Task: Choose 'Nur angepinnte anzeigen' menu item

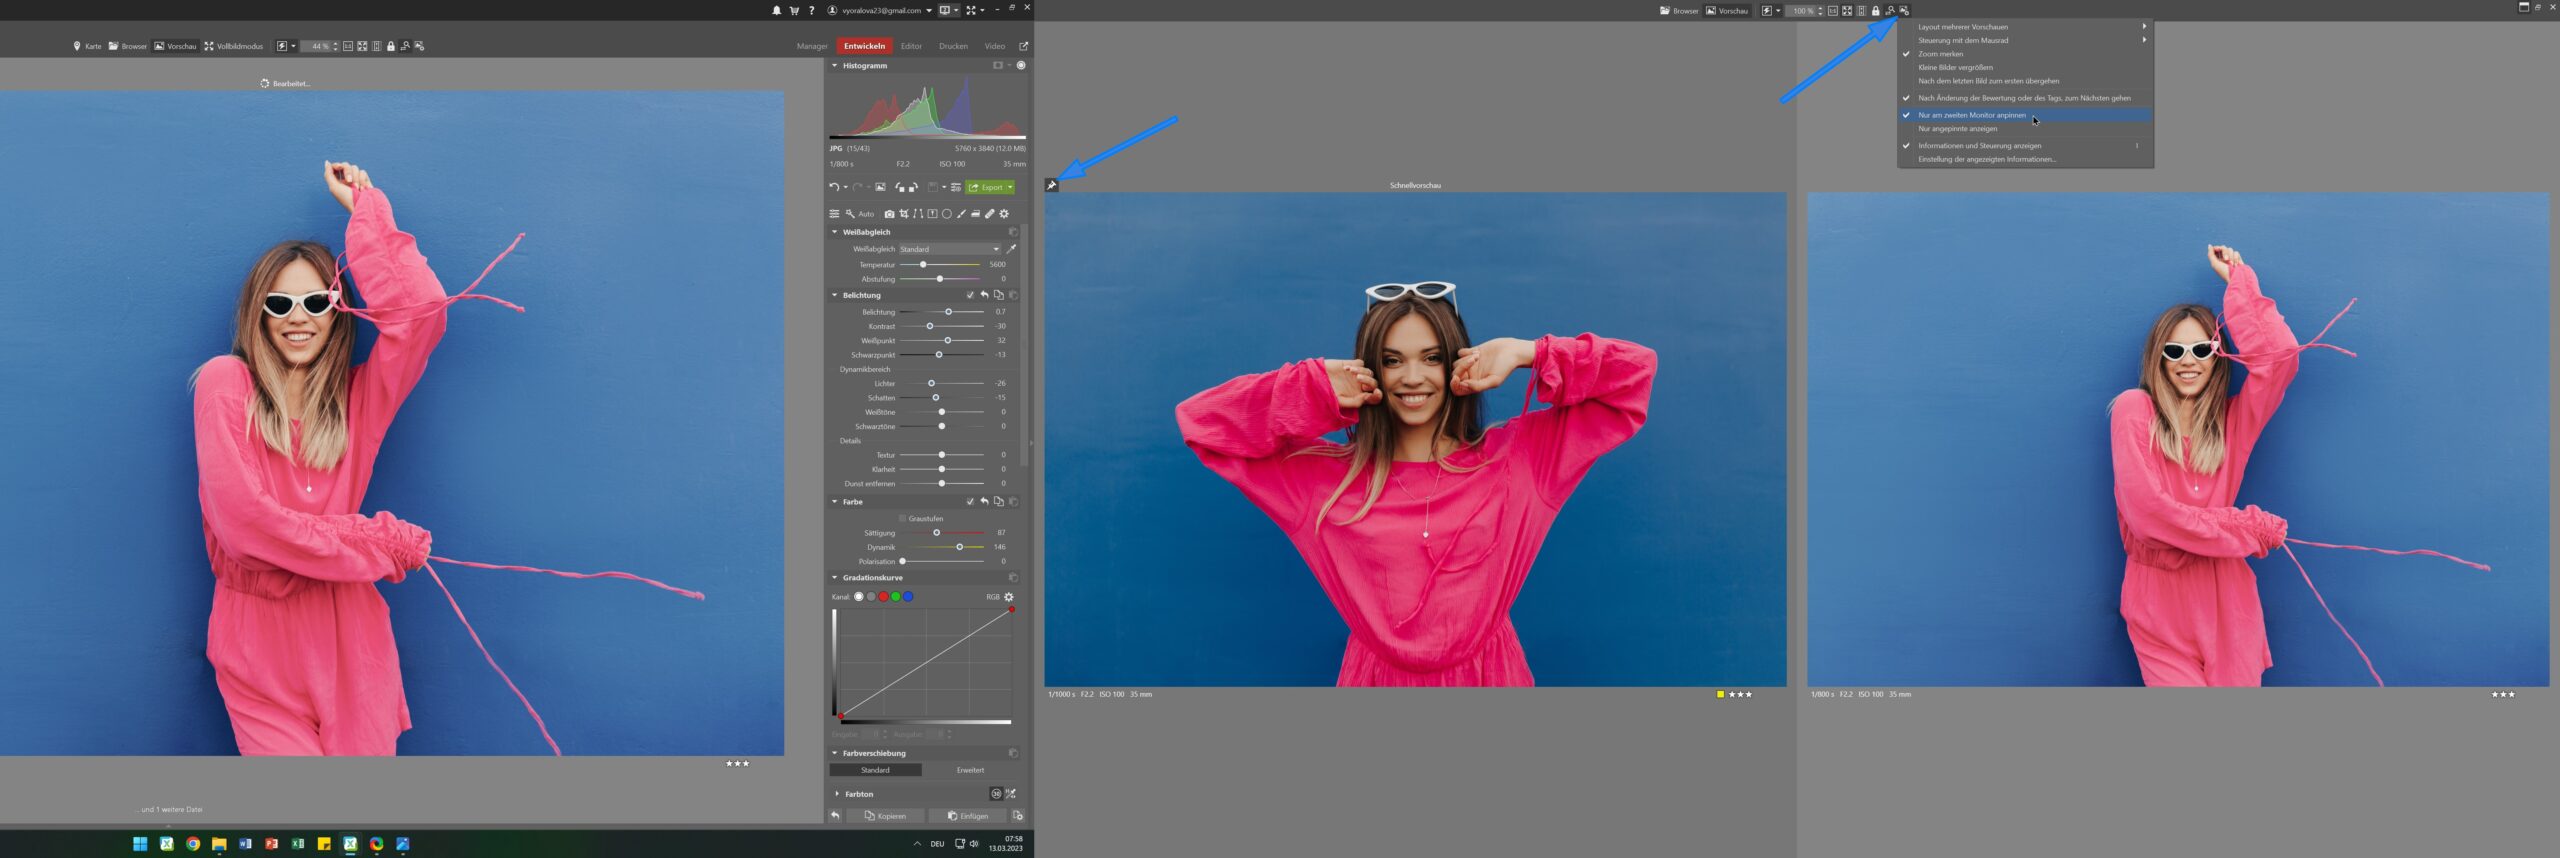Action: [x=1957, y=129]
